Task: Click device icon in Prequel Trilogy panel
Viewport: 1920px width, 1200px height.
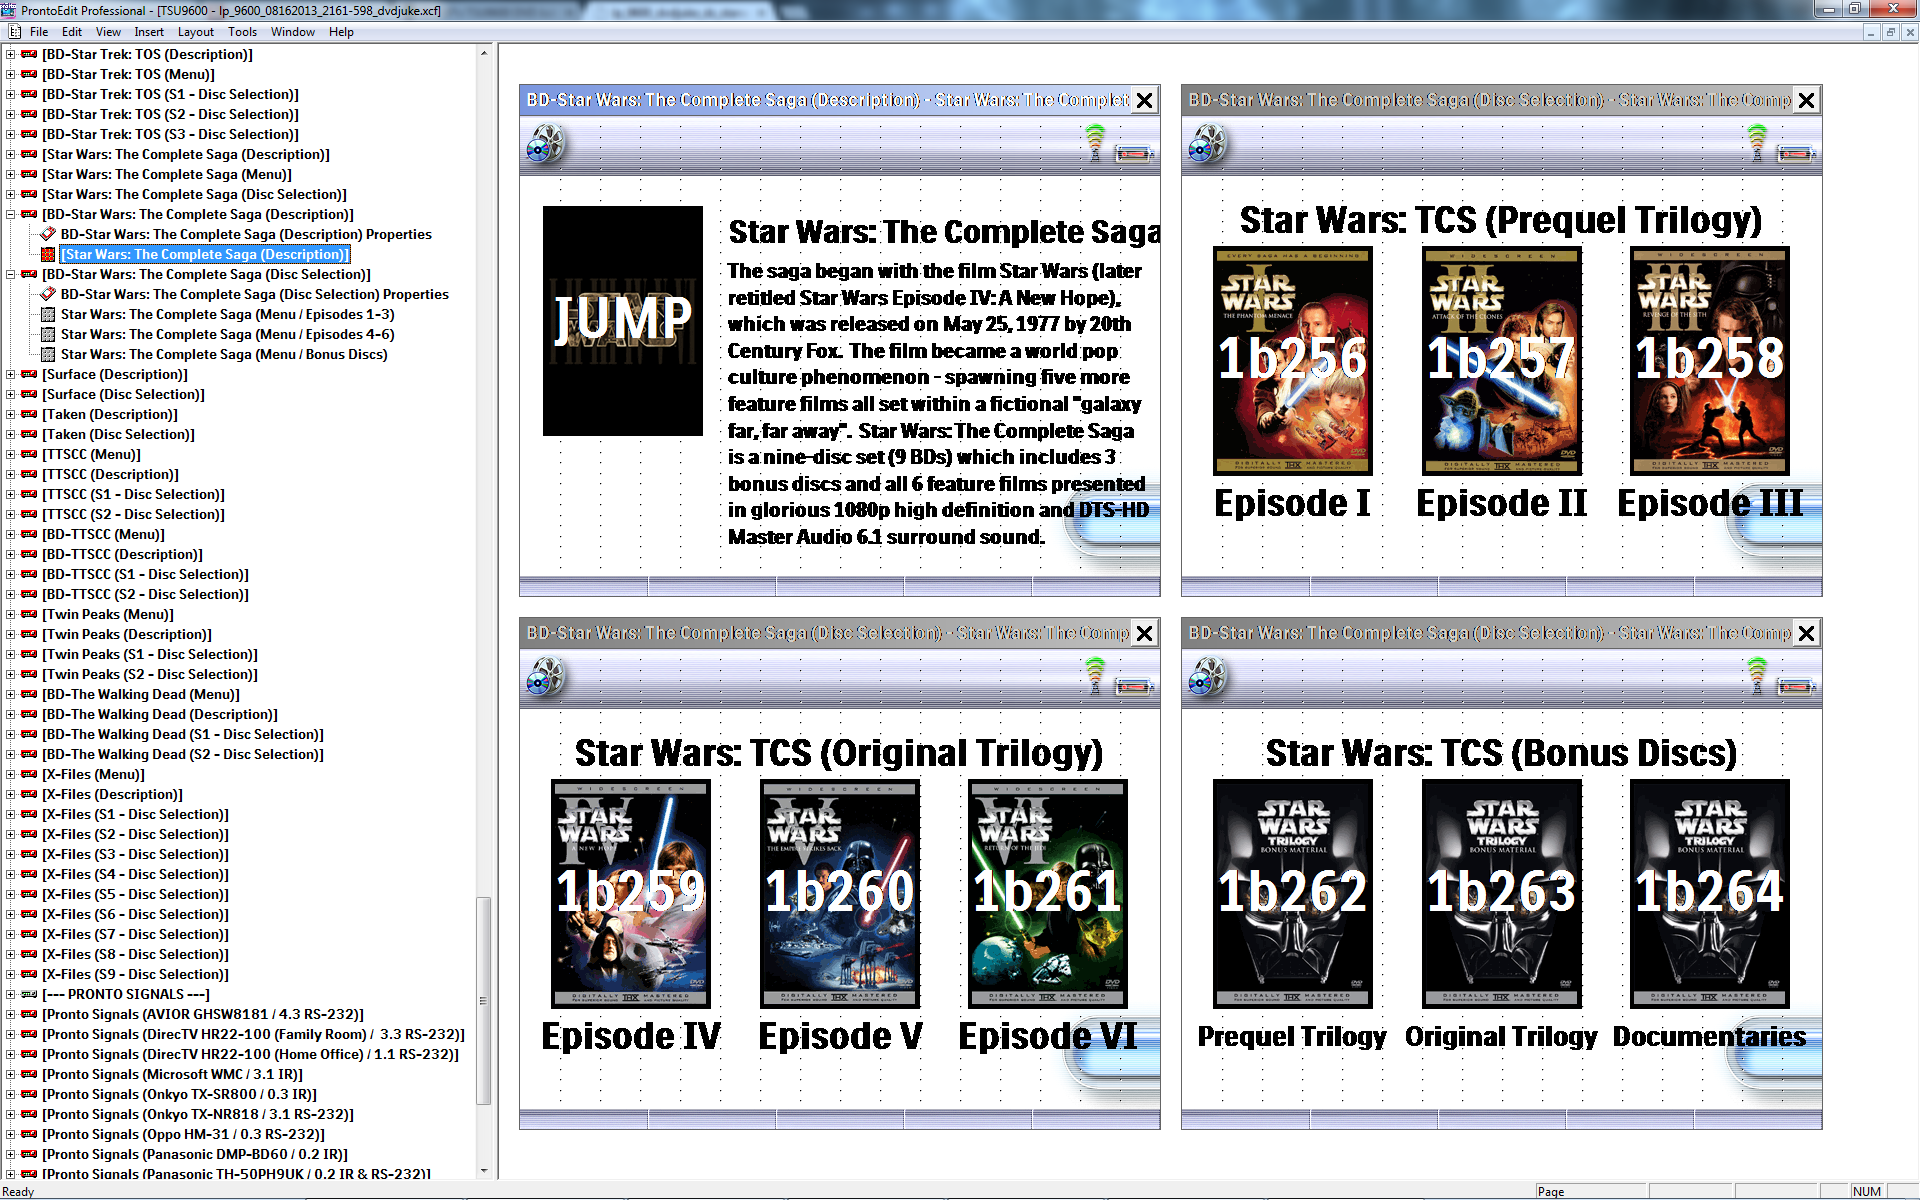Action: tap(1796, 154)
